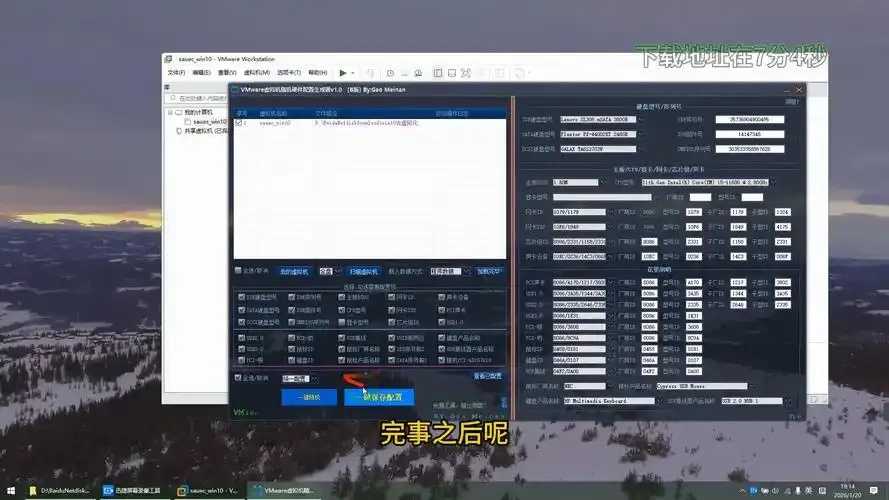The height and width of the screenshot is (500, 889).
Task: Collapse the 我的计算机 tree node
Action: pyautogui.click(x=170, y=112)
